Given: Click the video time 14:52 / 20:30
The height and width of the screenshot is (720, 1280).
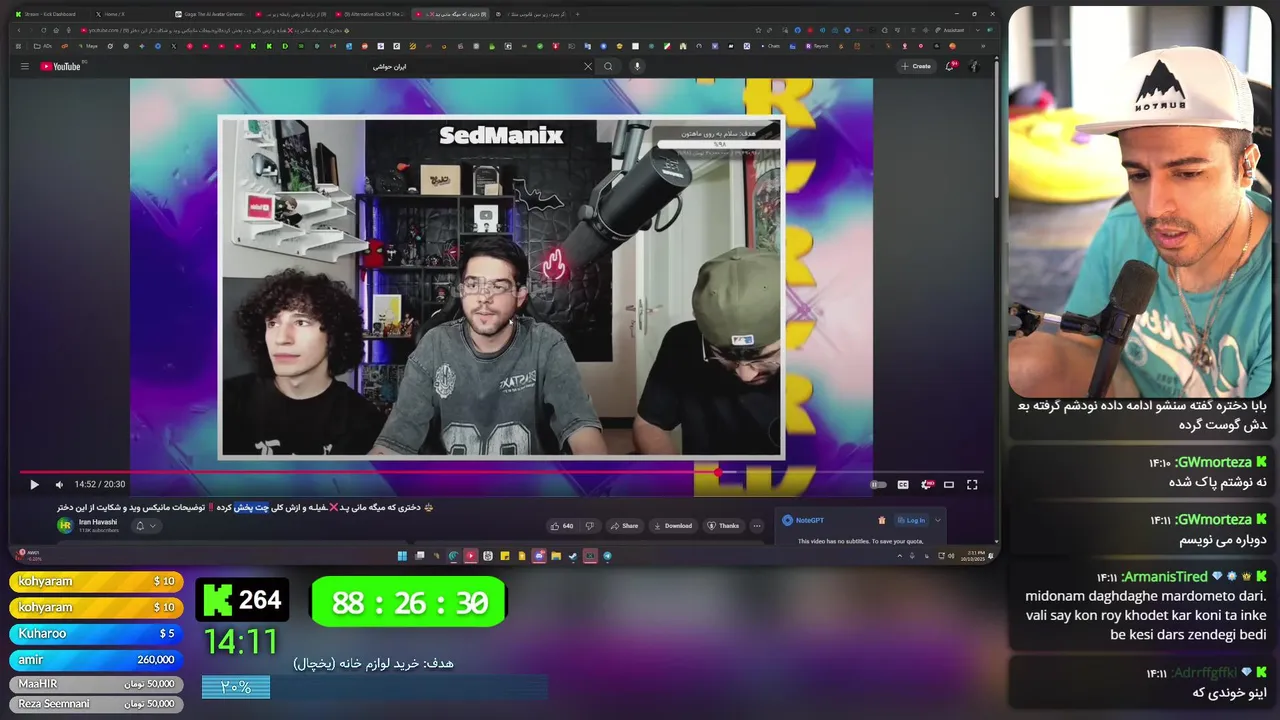Looking at the screenshot, I should (99, 484).
